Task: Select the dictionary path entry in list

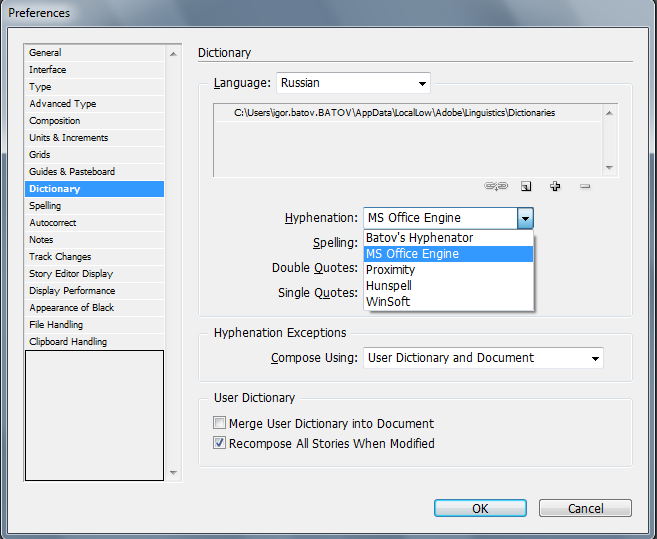Action: (408, 113)
